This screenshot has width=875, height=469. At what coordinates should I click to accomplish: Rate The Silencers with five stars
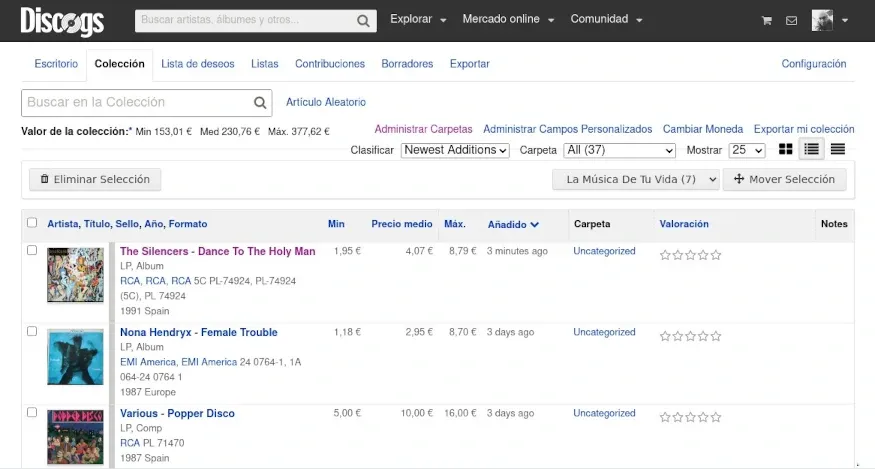point(716,255)
